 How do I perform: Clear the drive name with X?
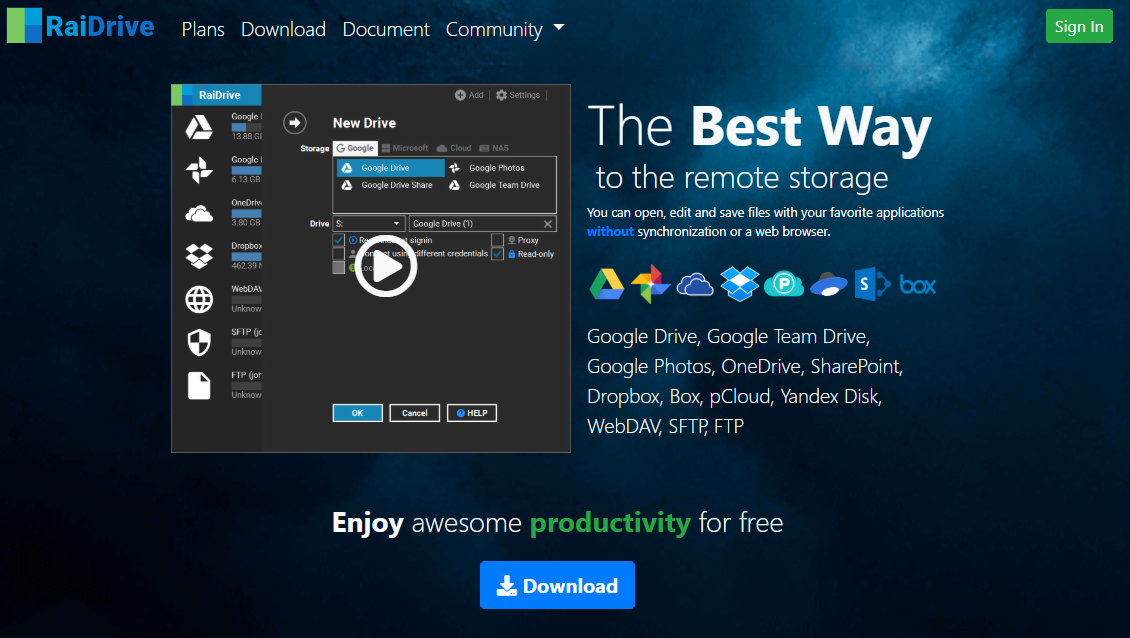(548, 223)
